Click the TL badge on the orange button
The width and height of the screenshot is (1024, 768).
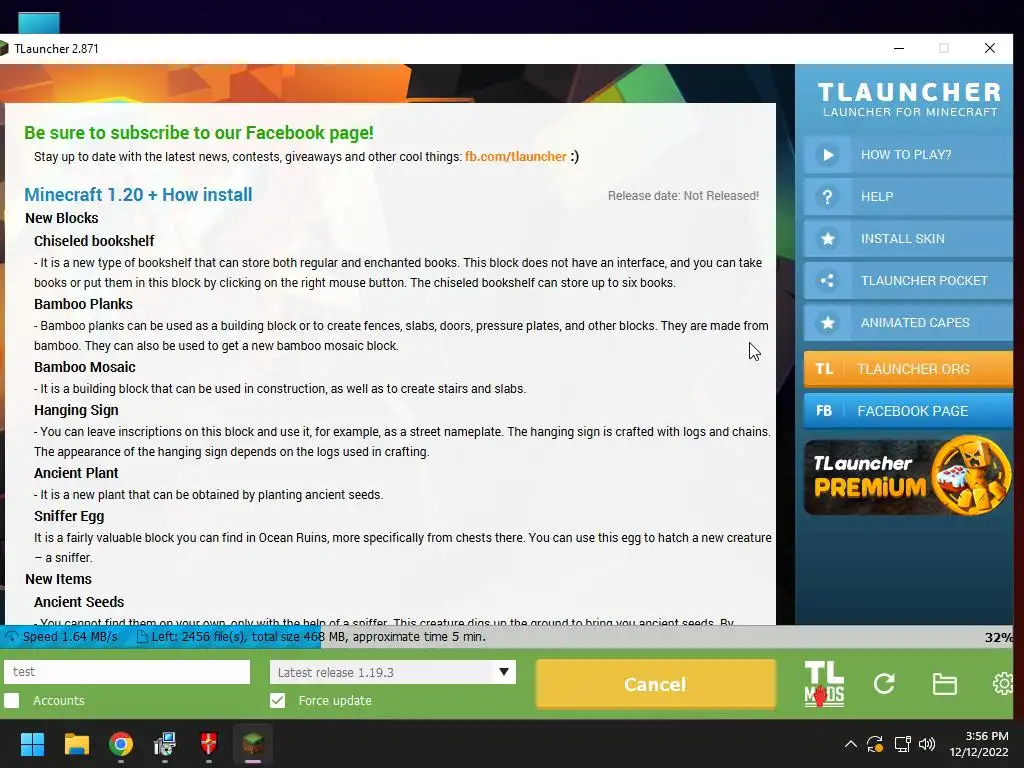tap(824, 369)
